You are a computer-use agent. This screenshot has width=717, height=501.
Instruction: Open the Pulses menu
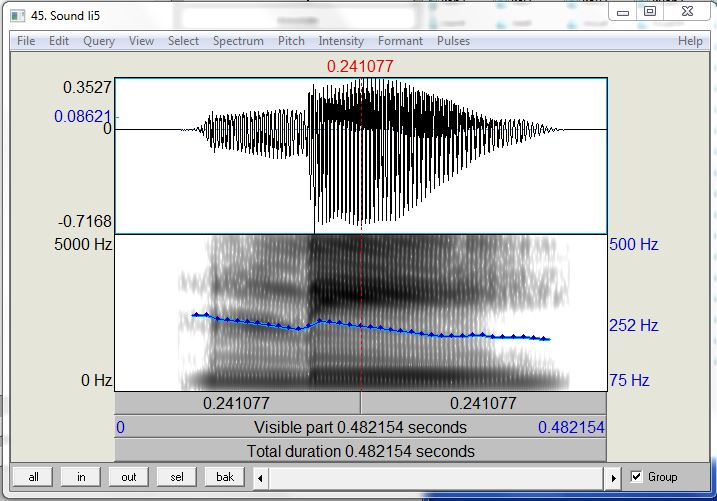tap(453, 41)
